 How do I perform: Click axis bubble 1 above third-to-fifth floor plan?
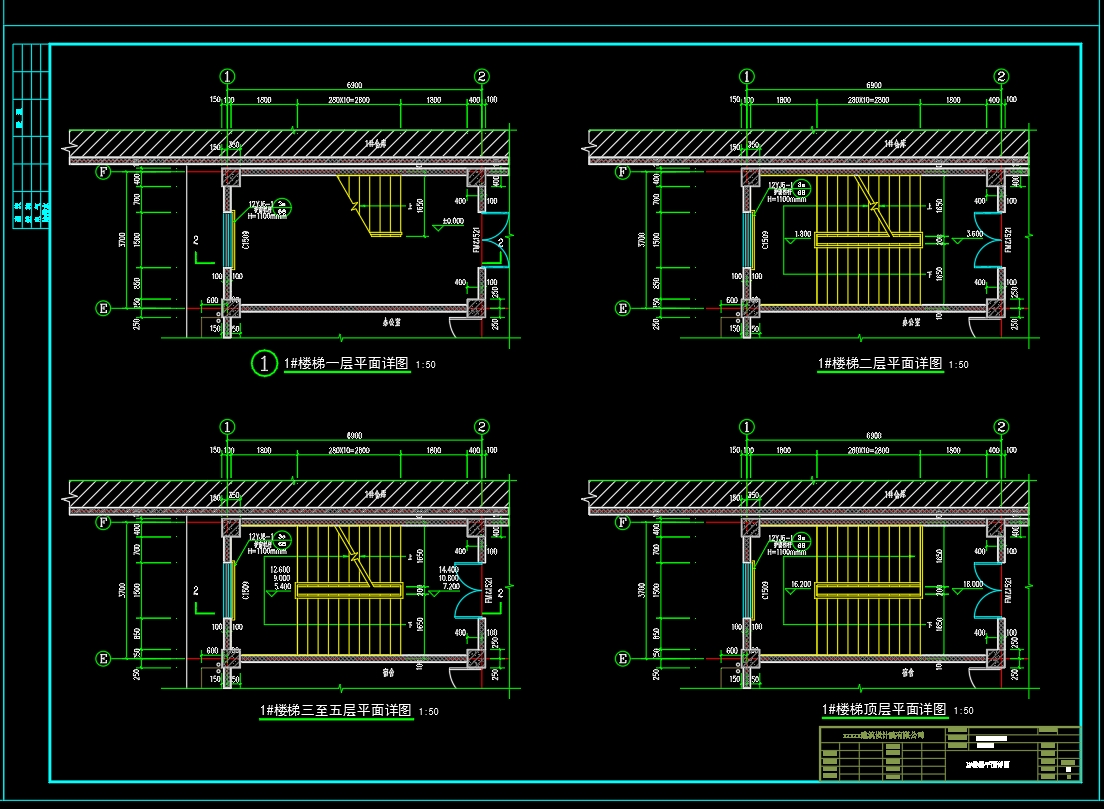228,427
